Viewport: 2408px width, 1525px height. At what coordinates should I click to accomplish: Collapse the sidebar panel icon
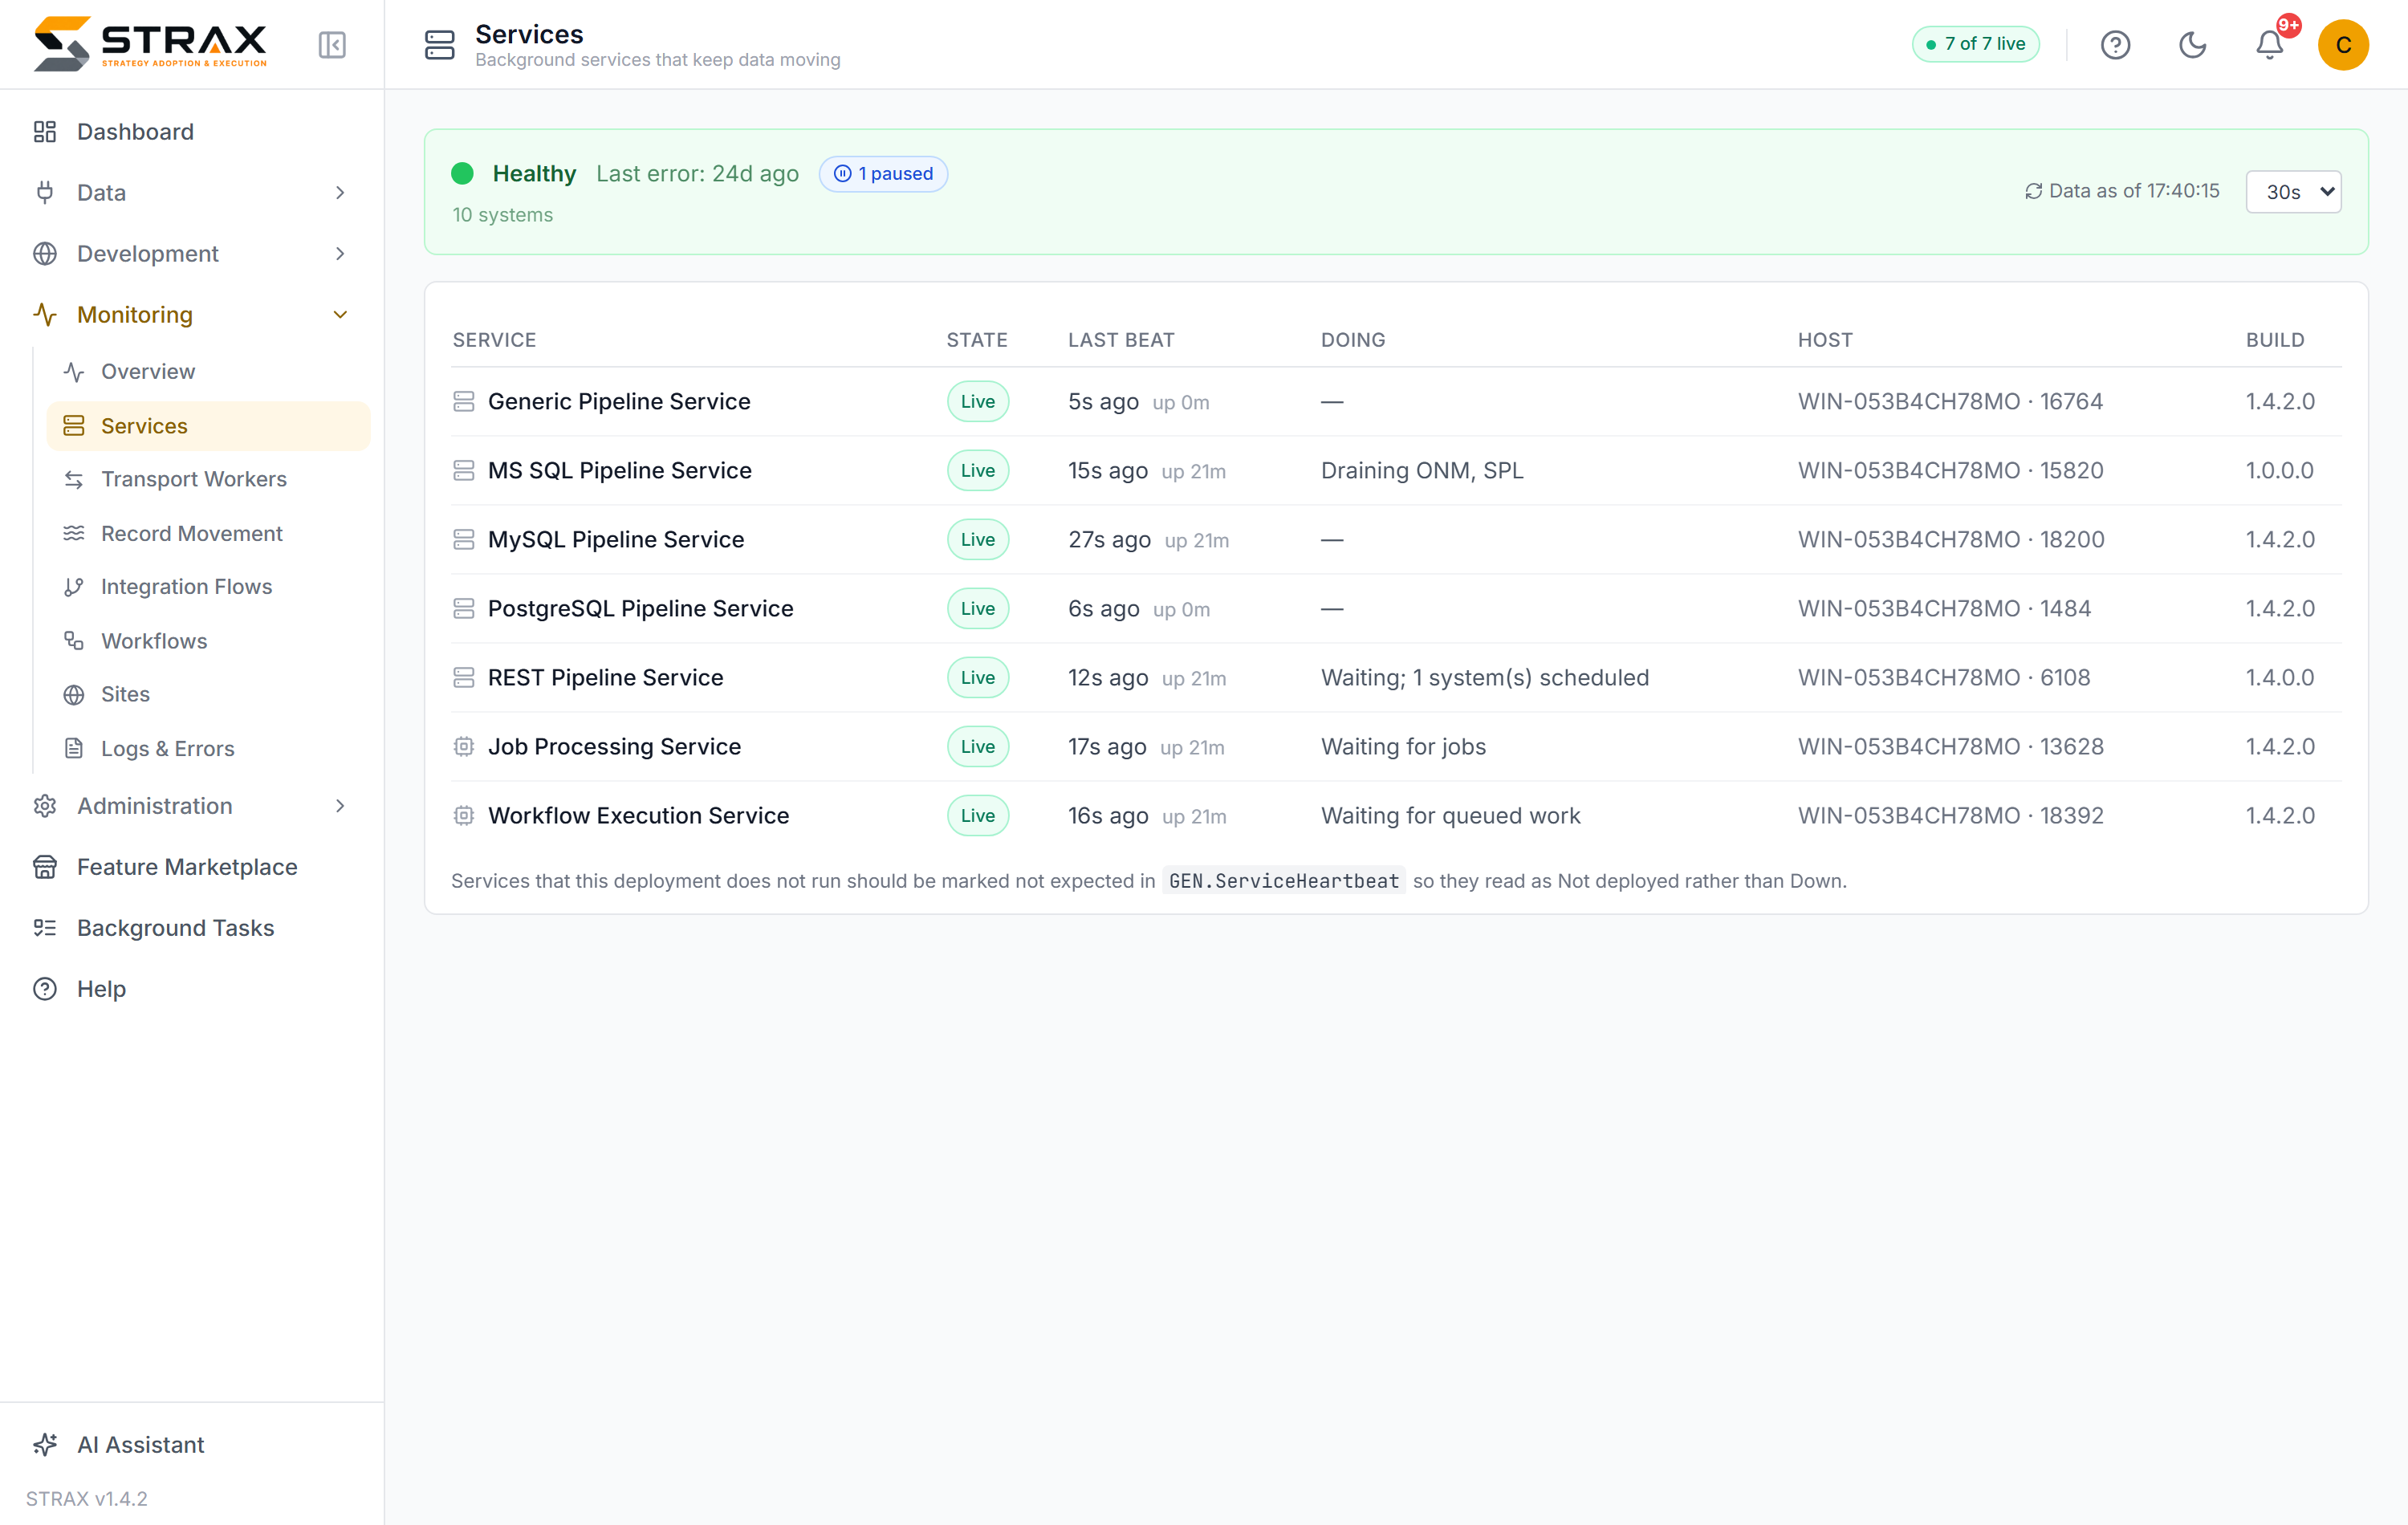pyautogui.click(x=332, y=45)
